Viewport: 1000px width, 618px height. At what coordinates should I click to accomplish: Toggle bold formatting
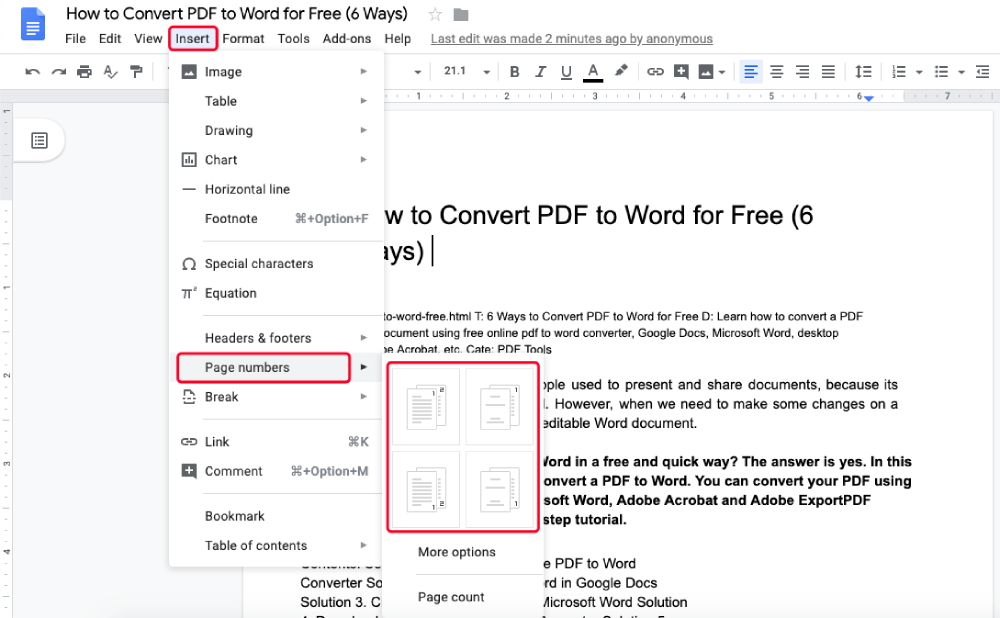(x=515, y=72)
